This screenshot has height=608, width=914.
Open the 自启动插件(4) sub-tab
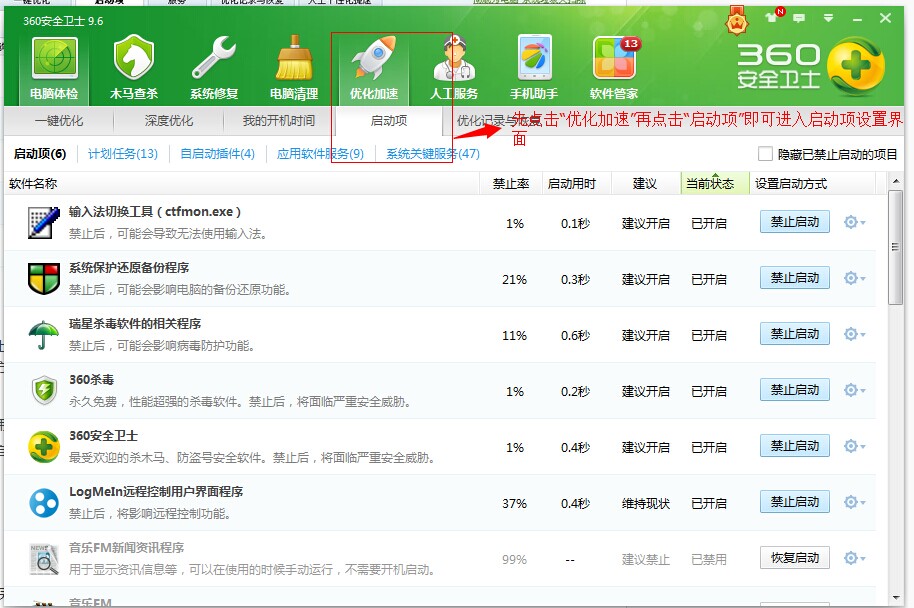point(217,154)
